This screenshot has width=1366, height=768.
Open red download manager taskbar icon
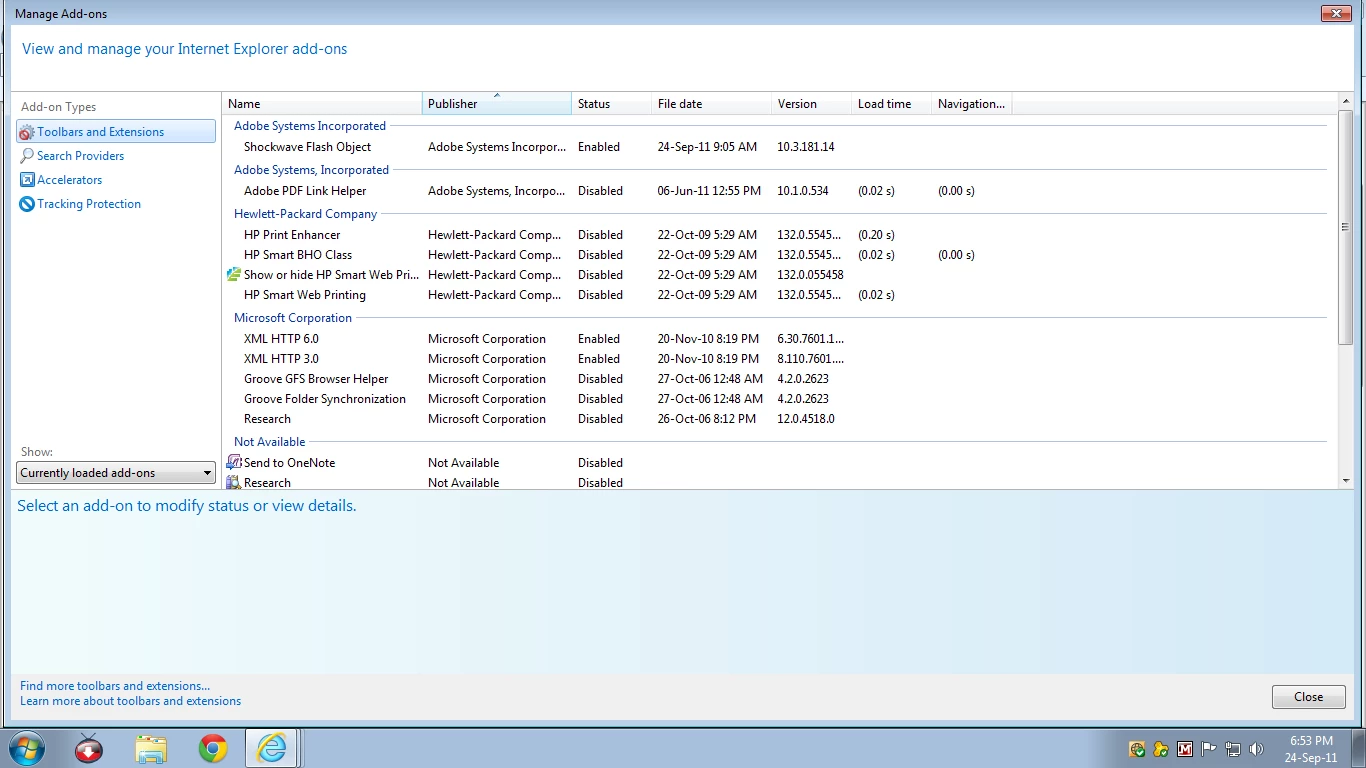89,748
